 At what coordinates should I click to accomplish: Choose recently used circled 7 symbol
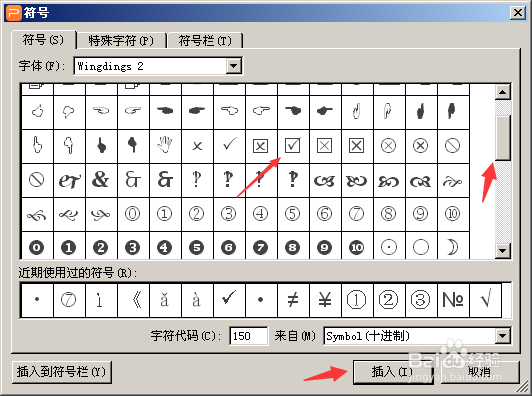click(69, 300)
